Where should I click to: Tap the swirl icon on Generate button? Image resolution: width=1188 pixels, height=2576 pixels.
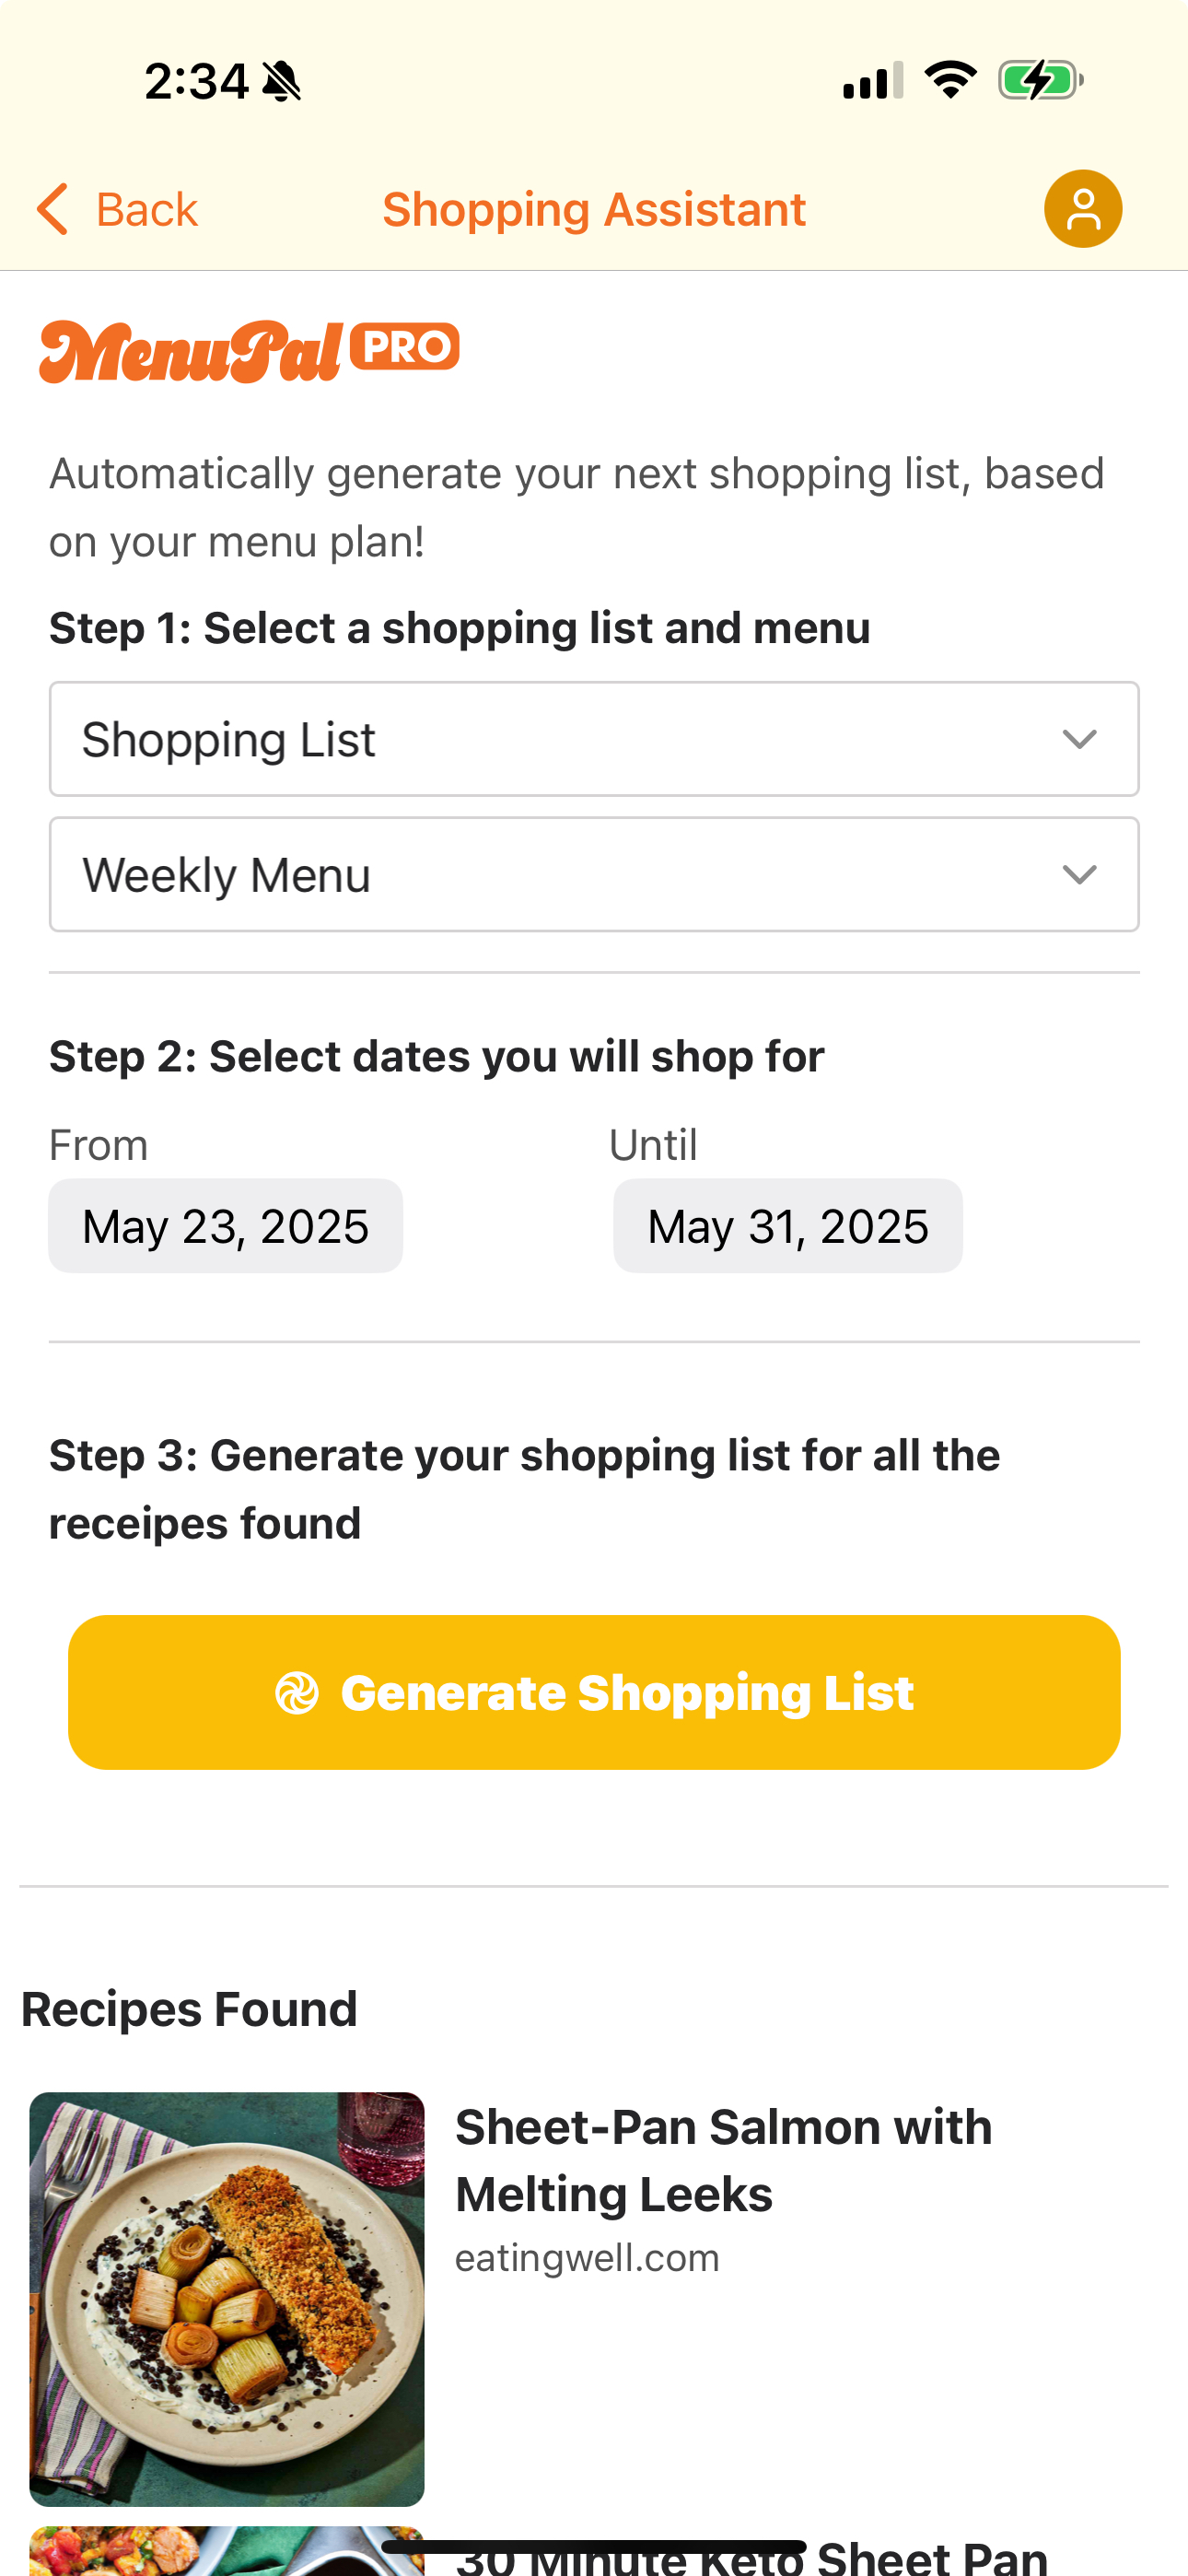297,1693
